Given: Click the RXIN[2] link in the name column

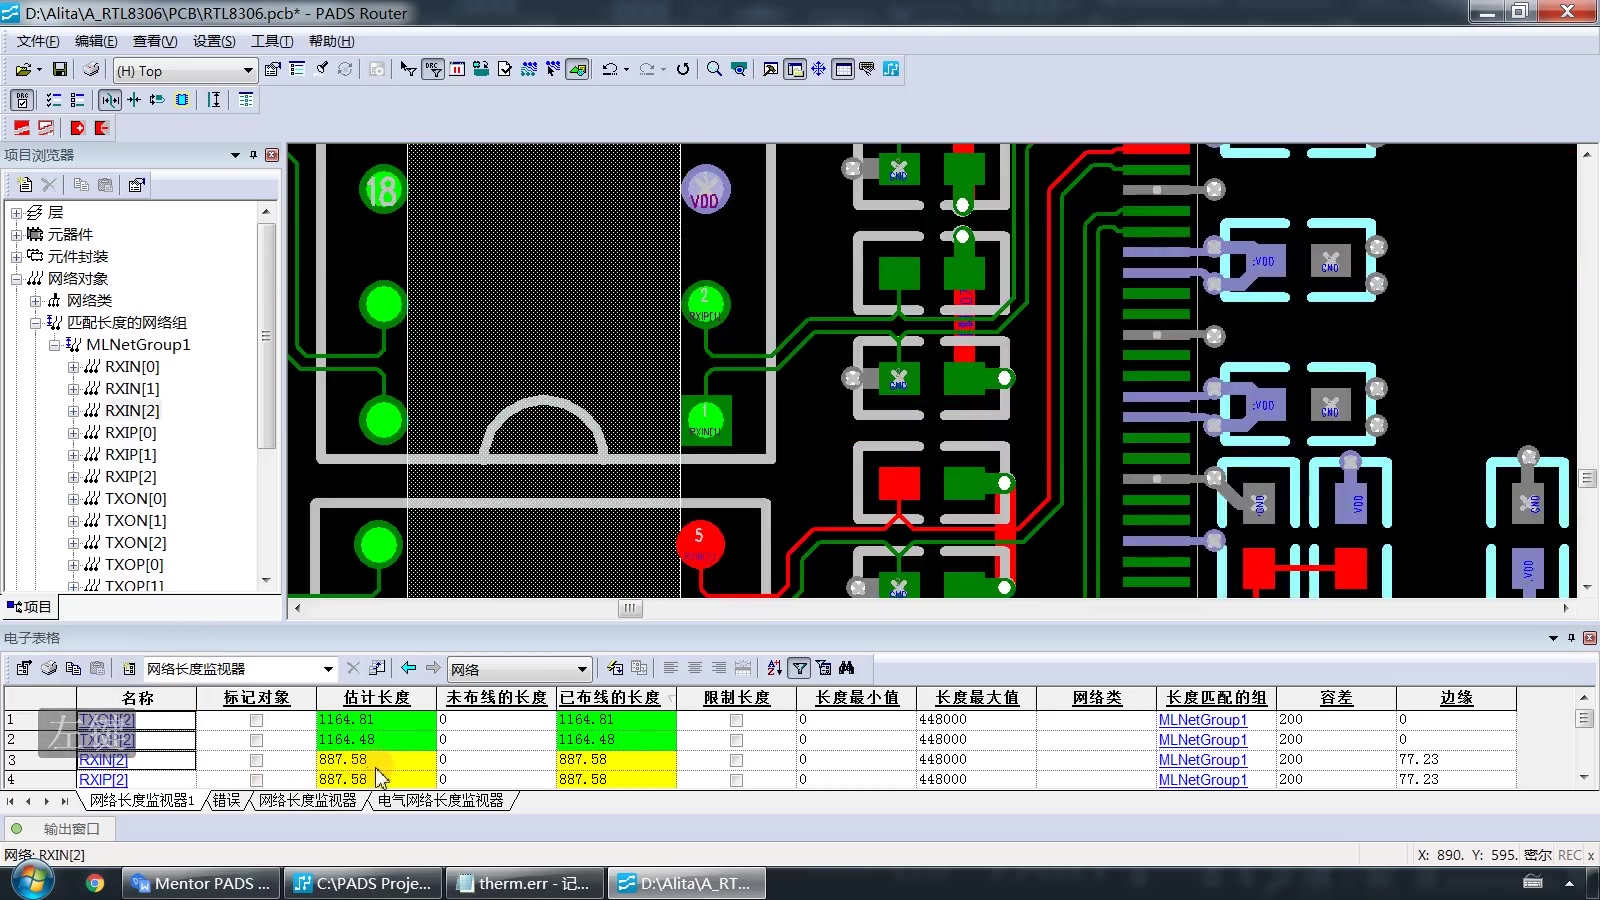Looking at the screenshot, I should (x=103, y=760).
